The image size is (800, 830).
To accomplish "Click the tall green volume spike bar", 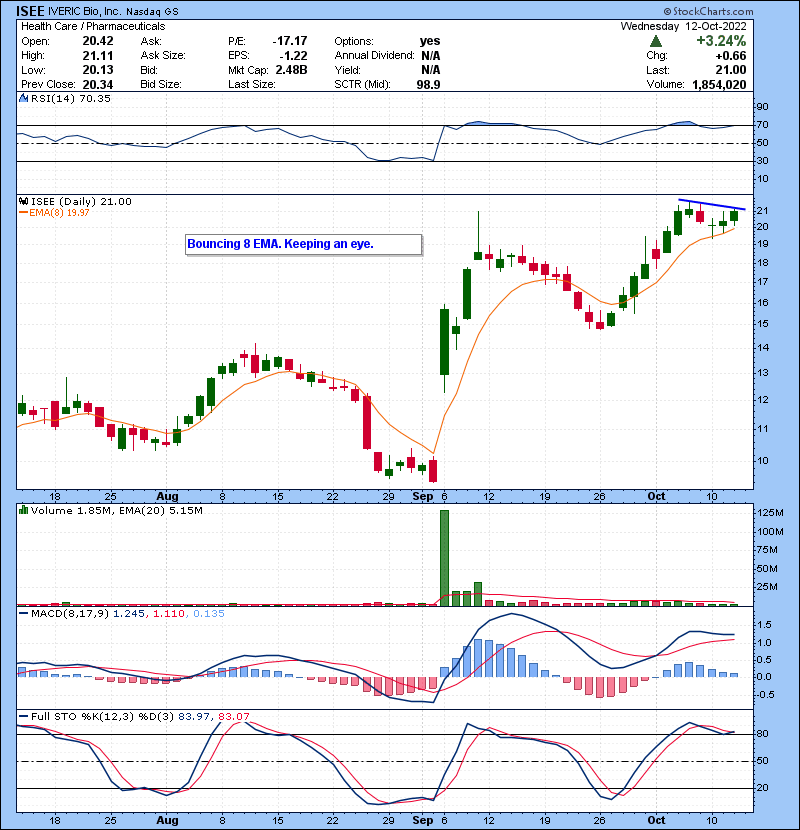I will (x=444, y=558).
